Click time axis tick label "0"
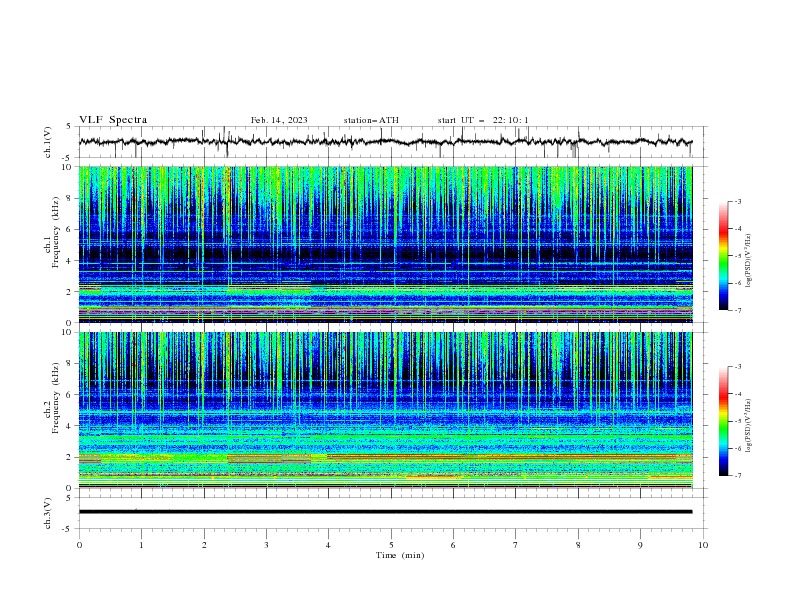 [79, 545]
